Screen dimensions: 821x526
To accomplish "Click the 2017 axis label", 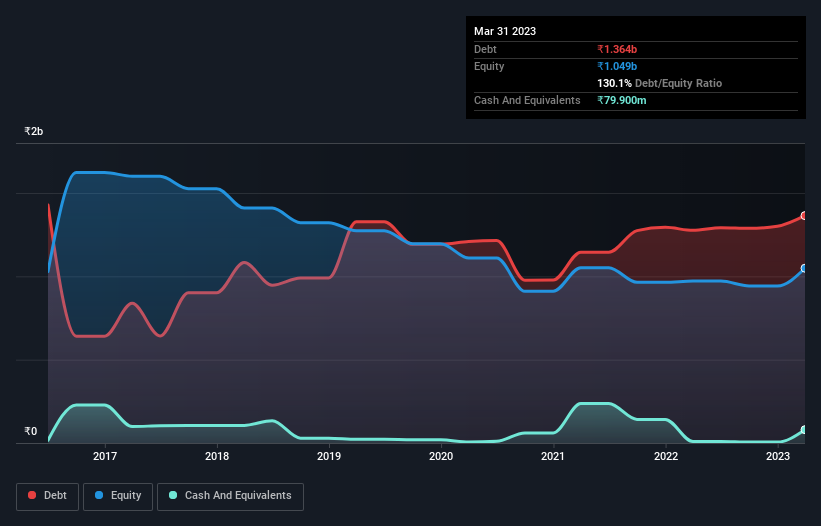I will 105,456.
